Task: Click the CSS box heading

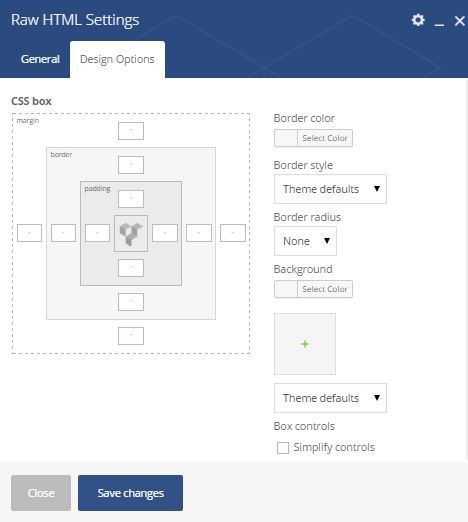Action: click(x=31, y=101)
